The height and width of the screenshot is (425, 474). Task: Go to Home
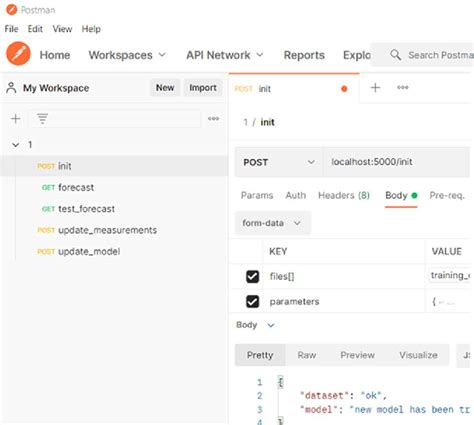(x=55, y=55)
